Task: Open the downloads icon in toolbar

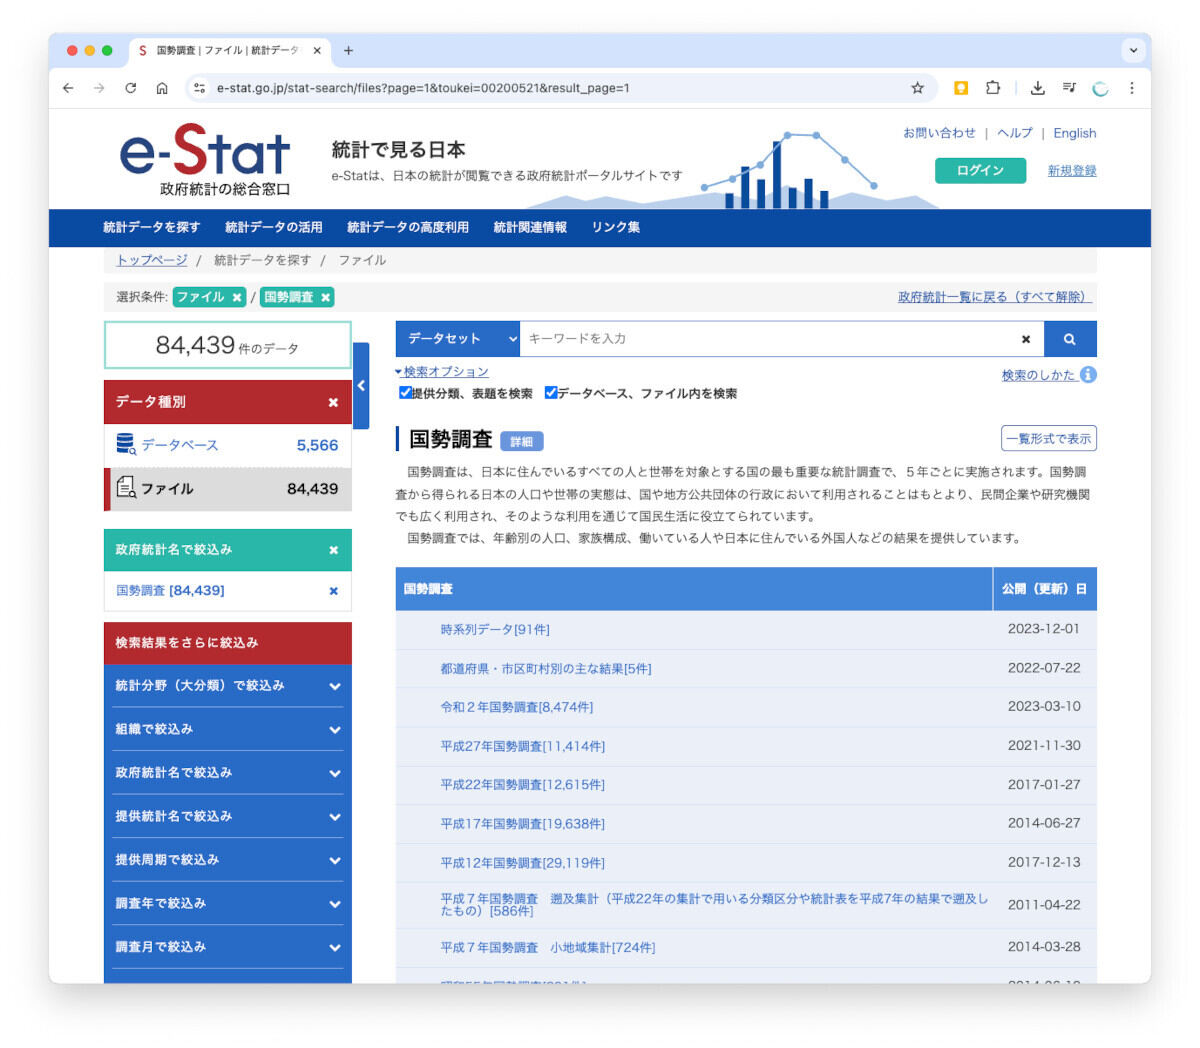Action: tap(1038, 88)
